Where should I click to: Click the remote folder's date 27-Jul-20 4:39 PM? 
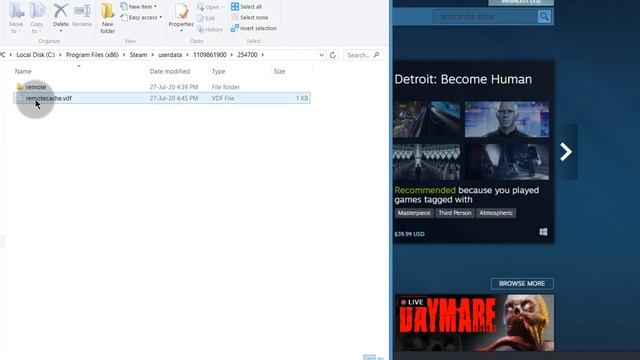[x=174, y=87]
